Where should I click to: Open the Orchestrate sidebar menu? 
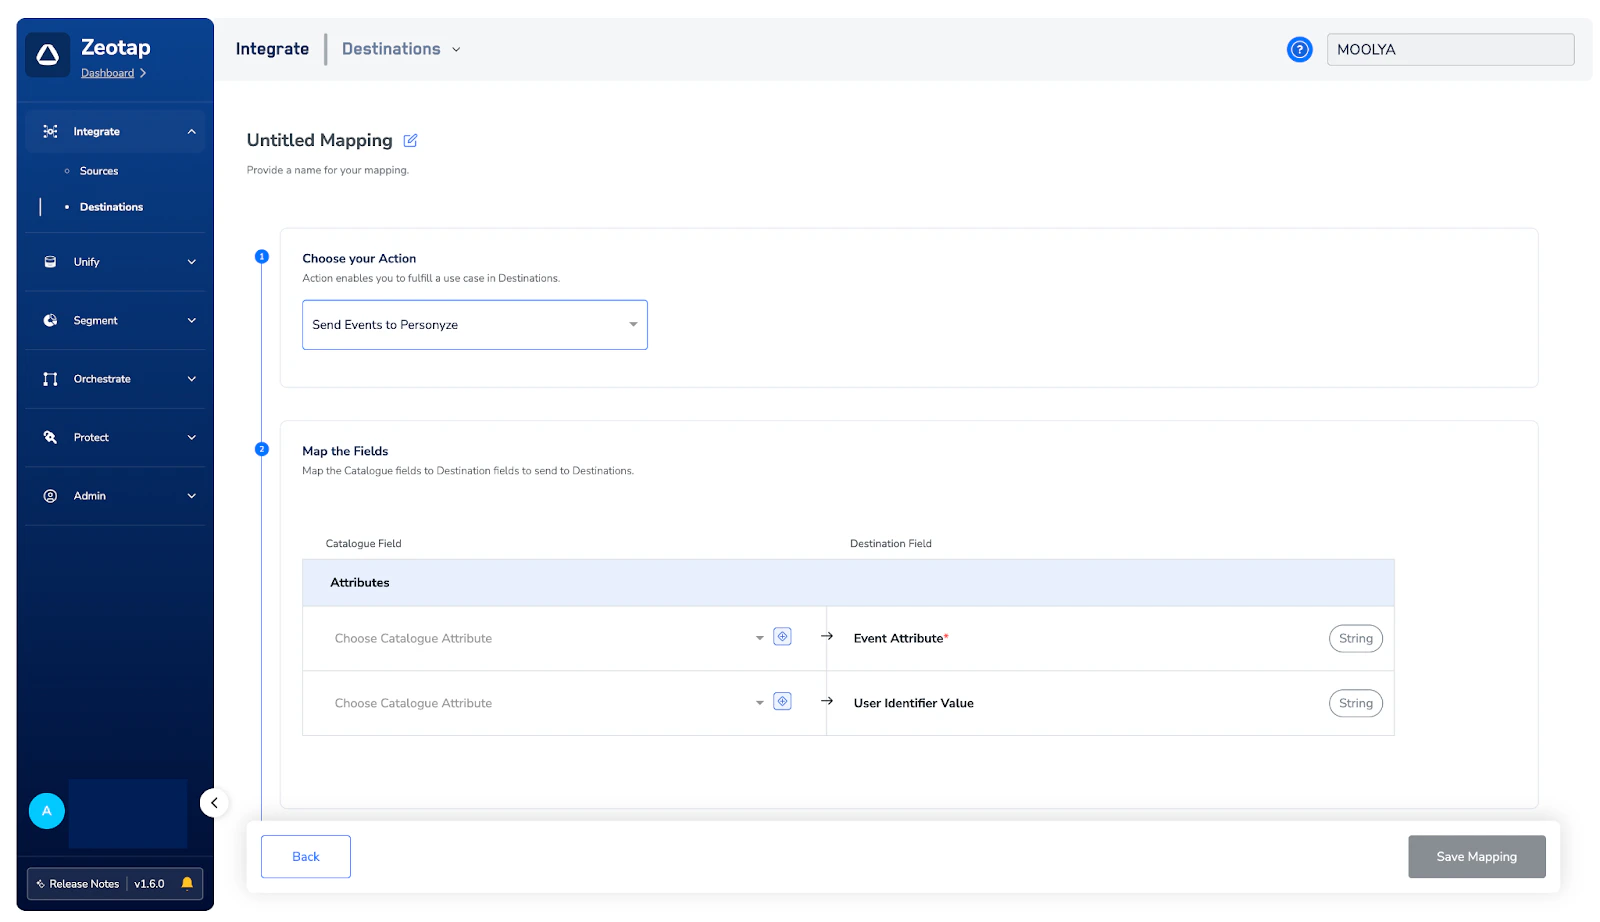pos(115,379)
